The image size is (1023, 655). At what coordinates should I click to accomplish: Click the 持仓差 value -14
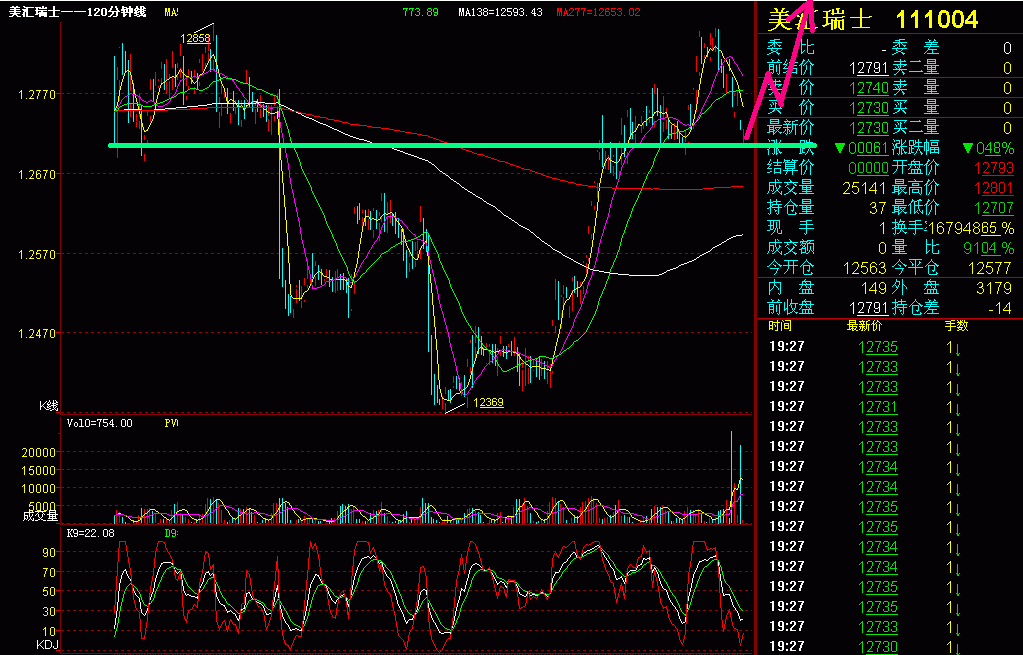pos(1000,308)
